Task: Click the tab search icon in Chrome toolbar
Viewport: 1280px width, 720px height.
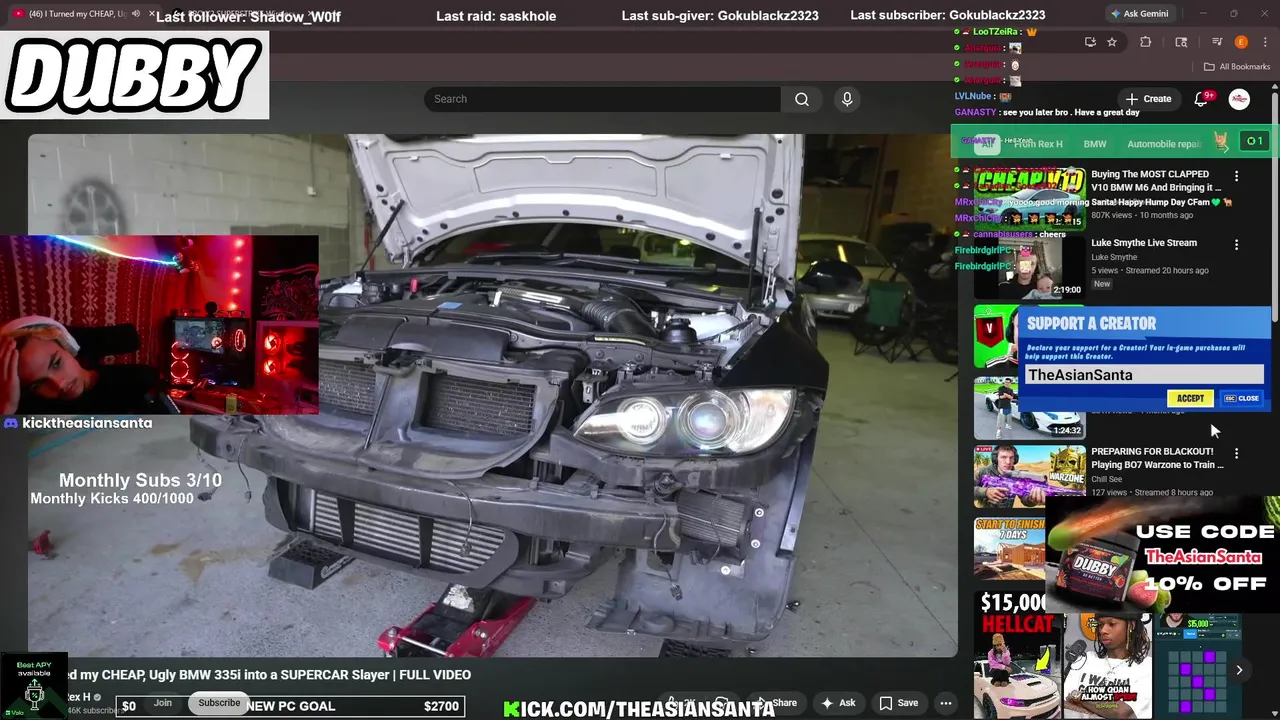Action: (1181, 42)
